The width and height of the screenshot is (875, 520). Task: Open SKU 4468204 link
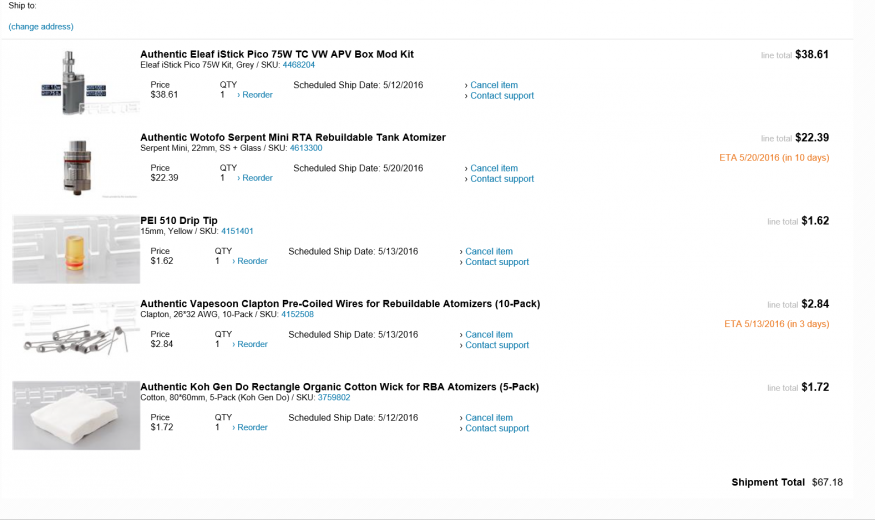click(299, 65)
